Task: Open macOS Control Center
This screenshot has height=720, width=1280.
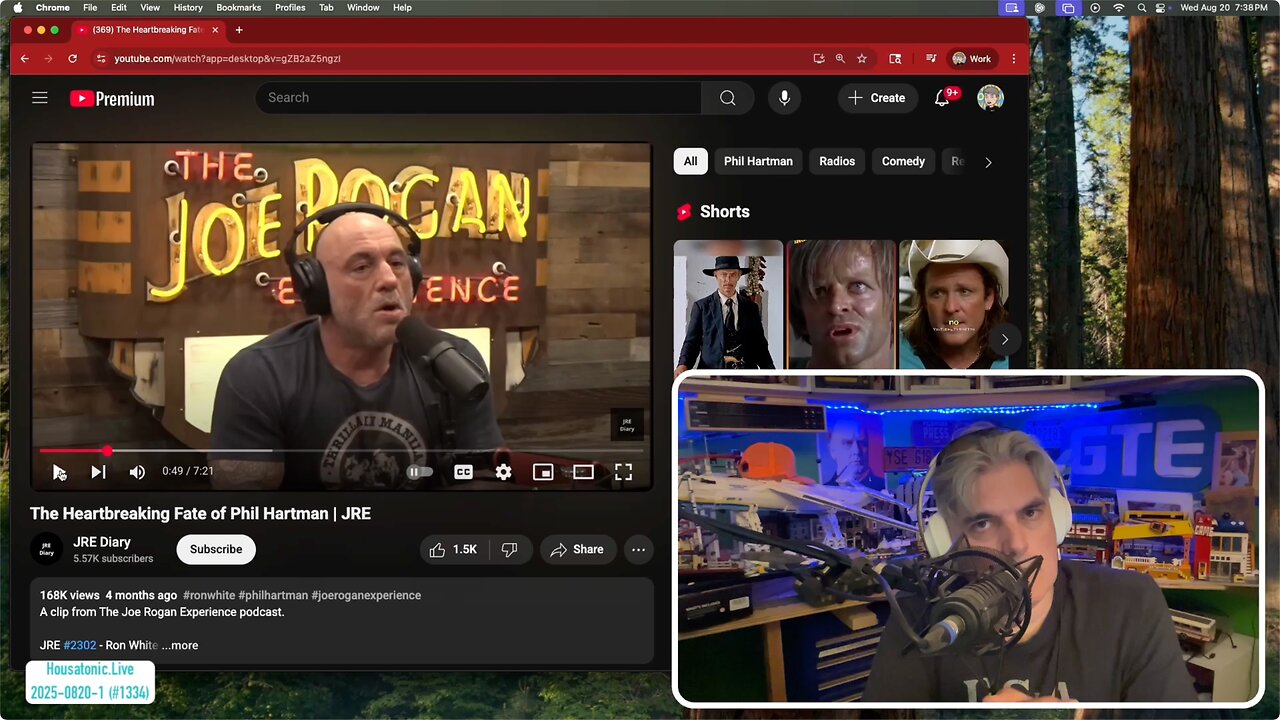Action: (x=1160, y=8)
